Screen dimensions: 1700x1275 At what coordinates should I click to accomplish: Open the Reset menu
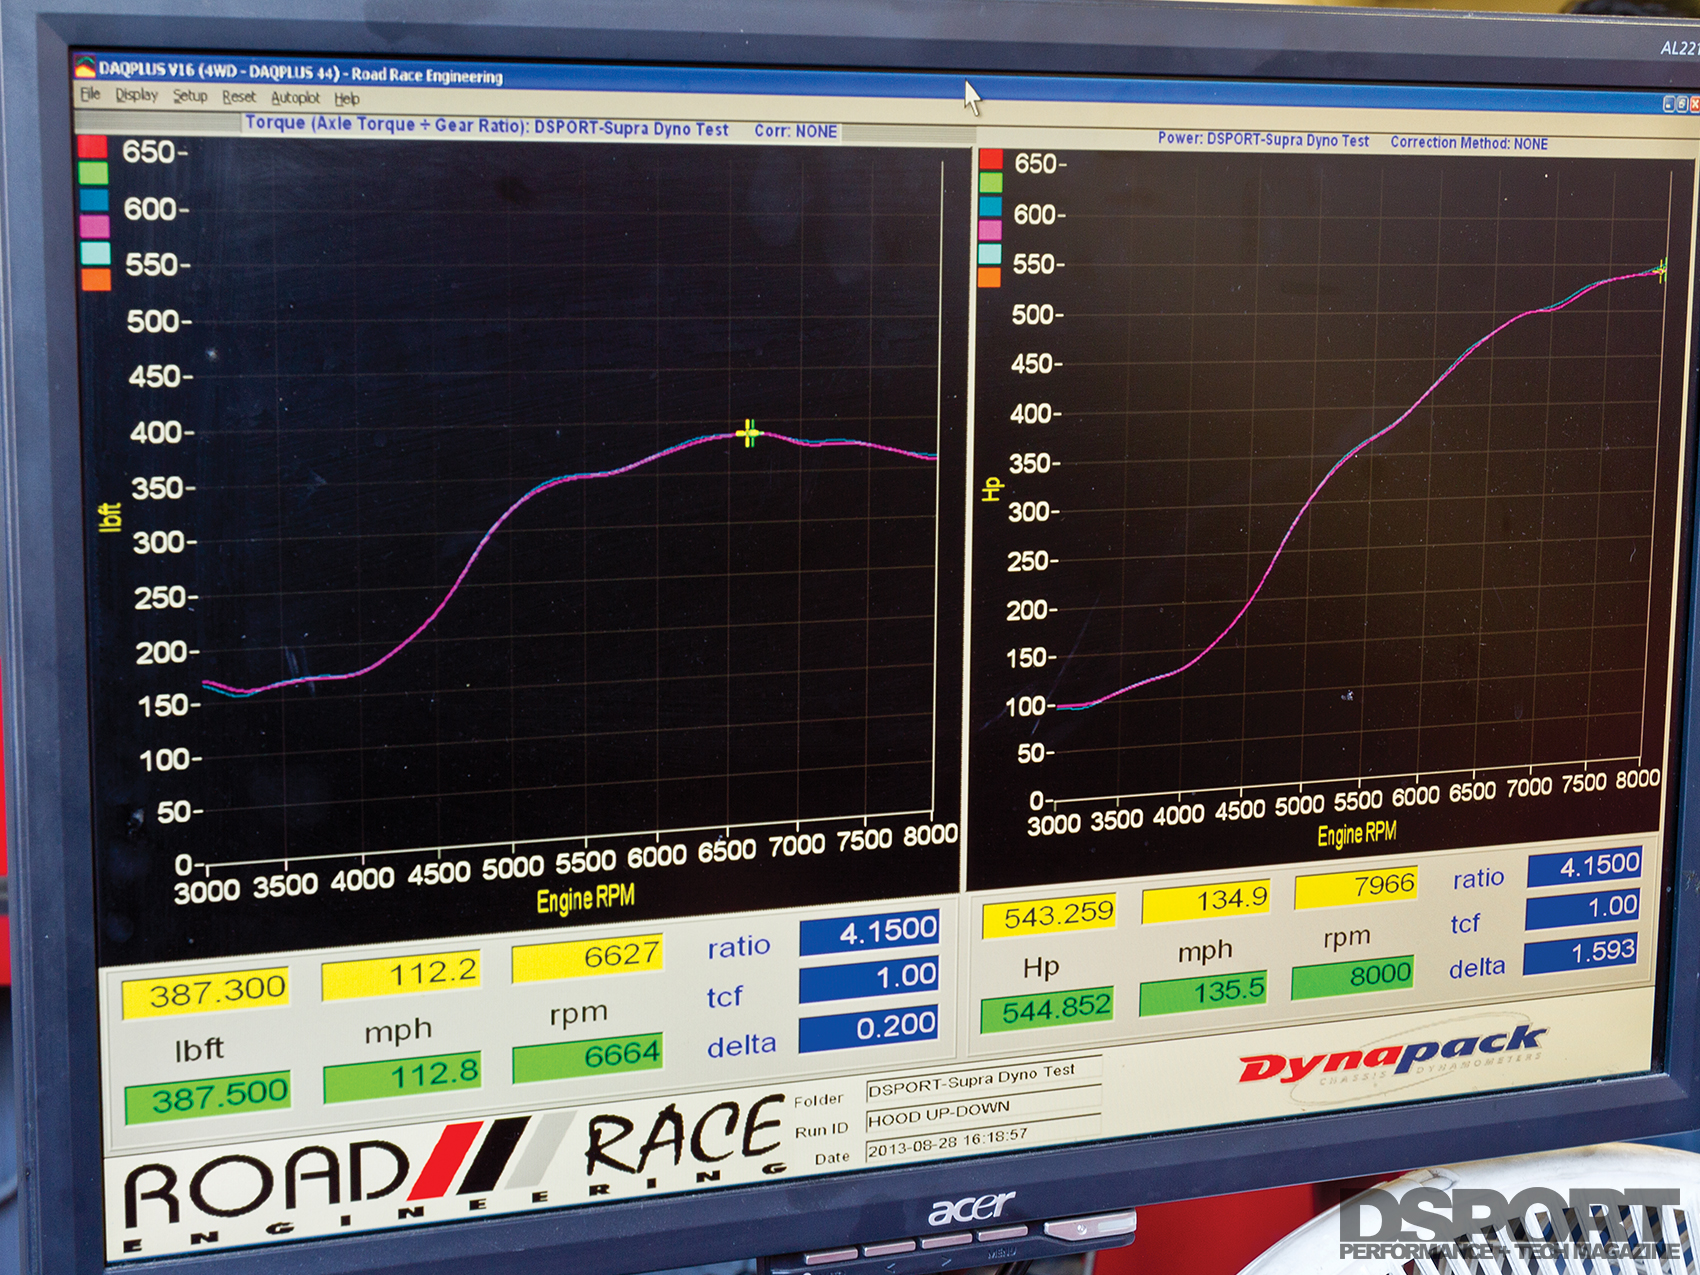pos(239,96)
